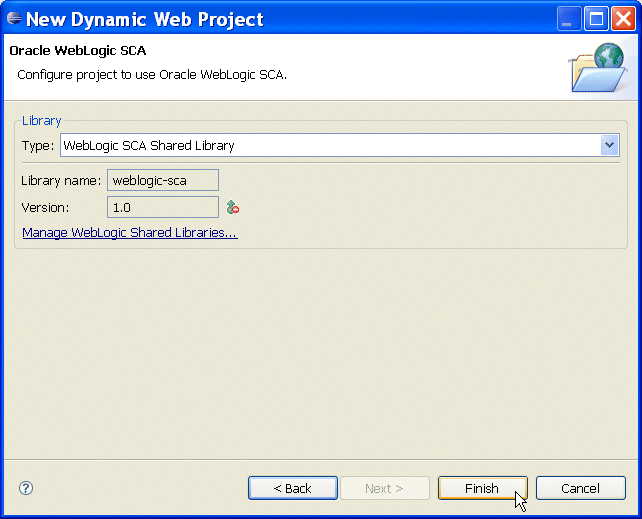
Task: Open the library Type dropdown arrow
Action: coord(609,145)
